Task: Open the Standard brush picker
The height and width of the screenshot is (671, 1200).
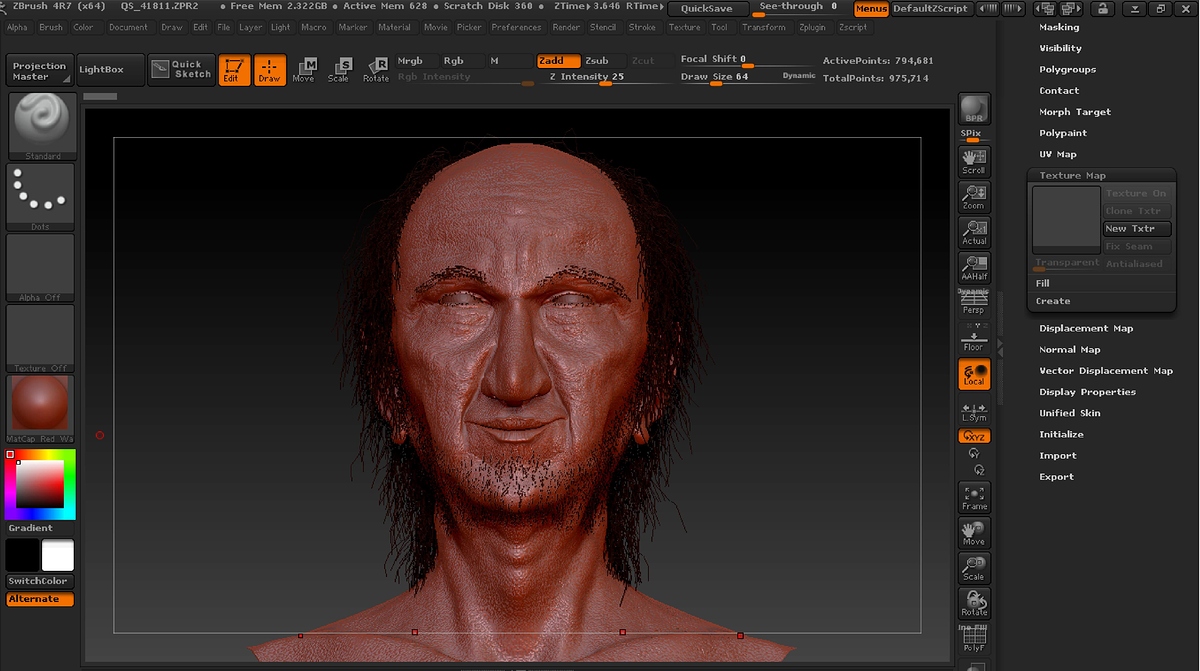Action: [x=42, y=126]
